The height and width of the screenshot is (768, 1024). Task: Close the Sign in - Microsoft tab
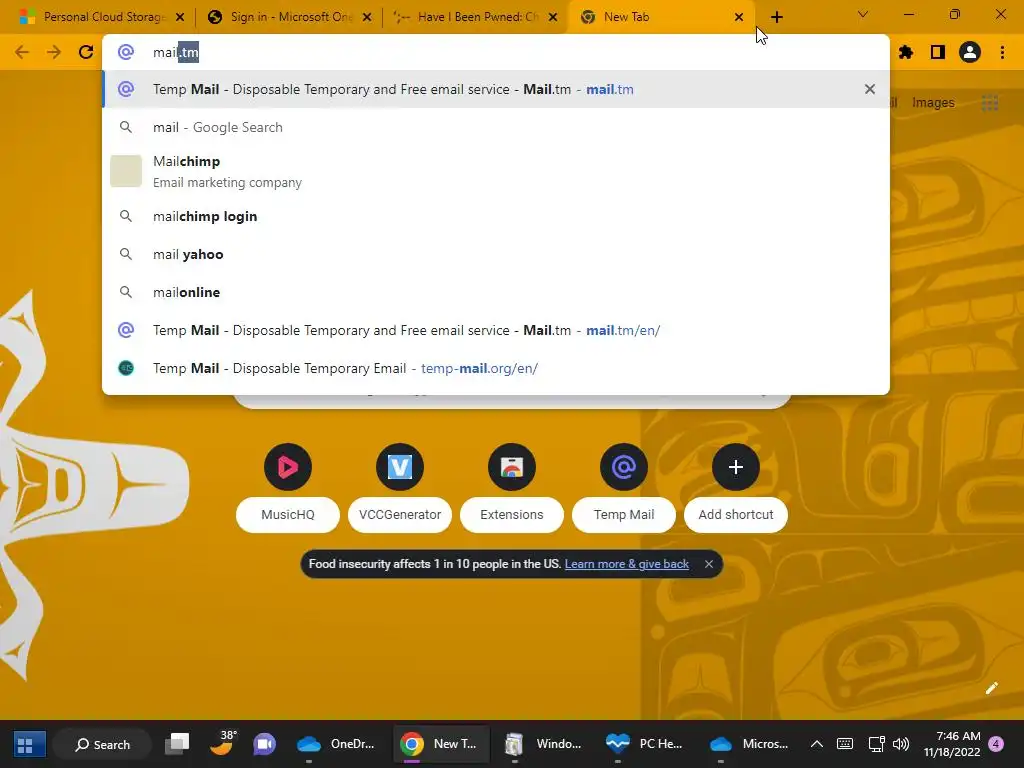coord(367,17)
